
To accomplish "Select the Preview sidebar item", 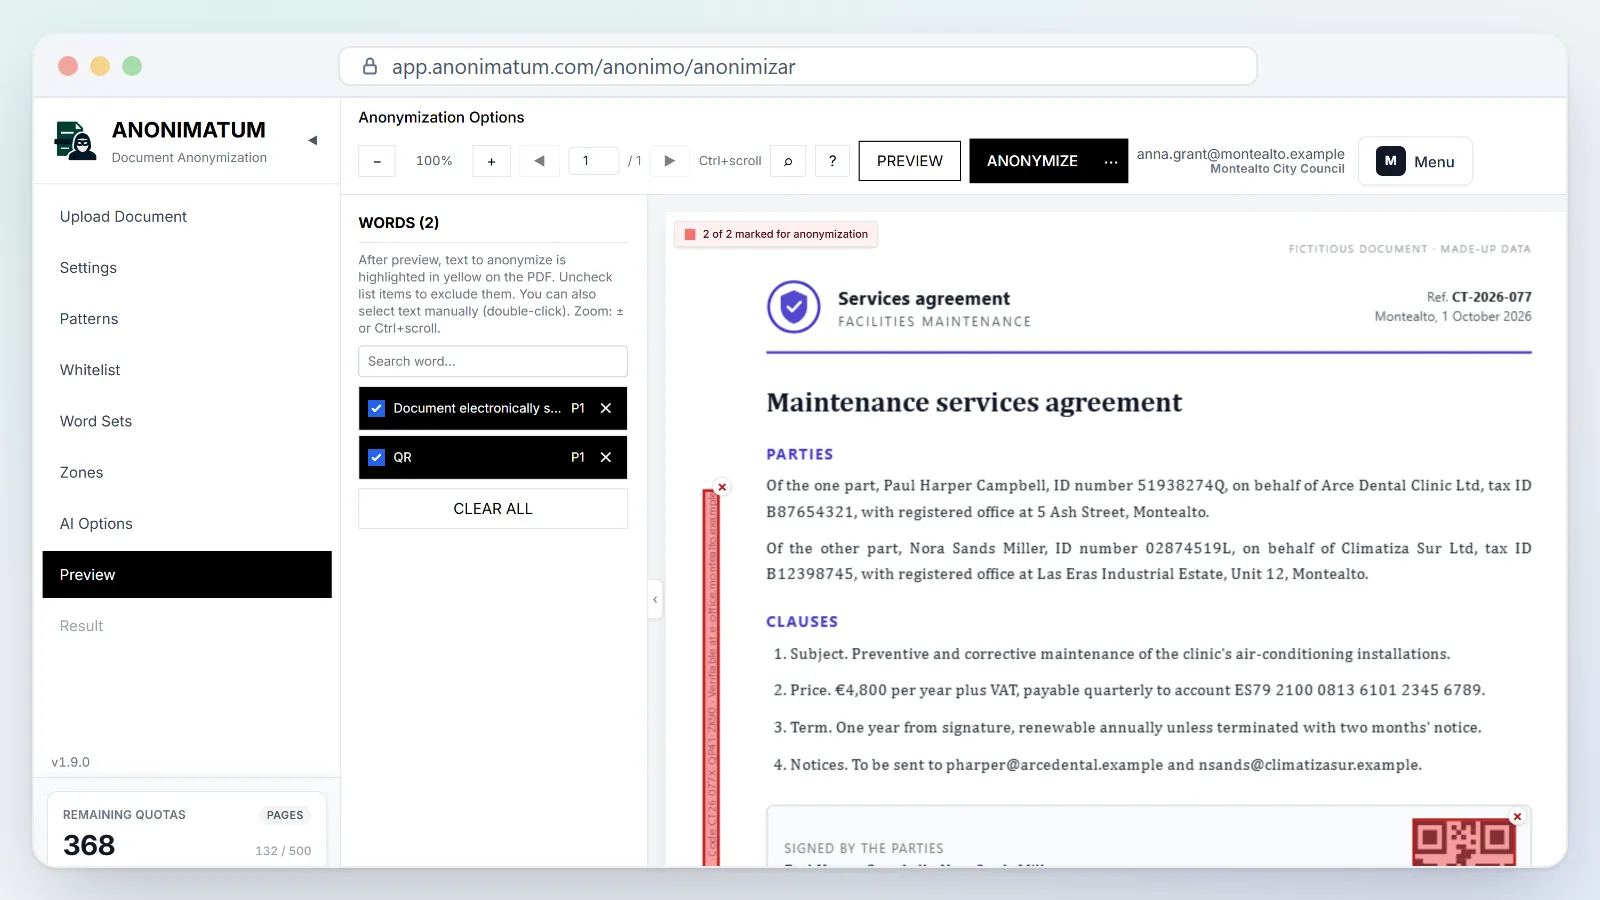I will [x=187, y=574].
